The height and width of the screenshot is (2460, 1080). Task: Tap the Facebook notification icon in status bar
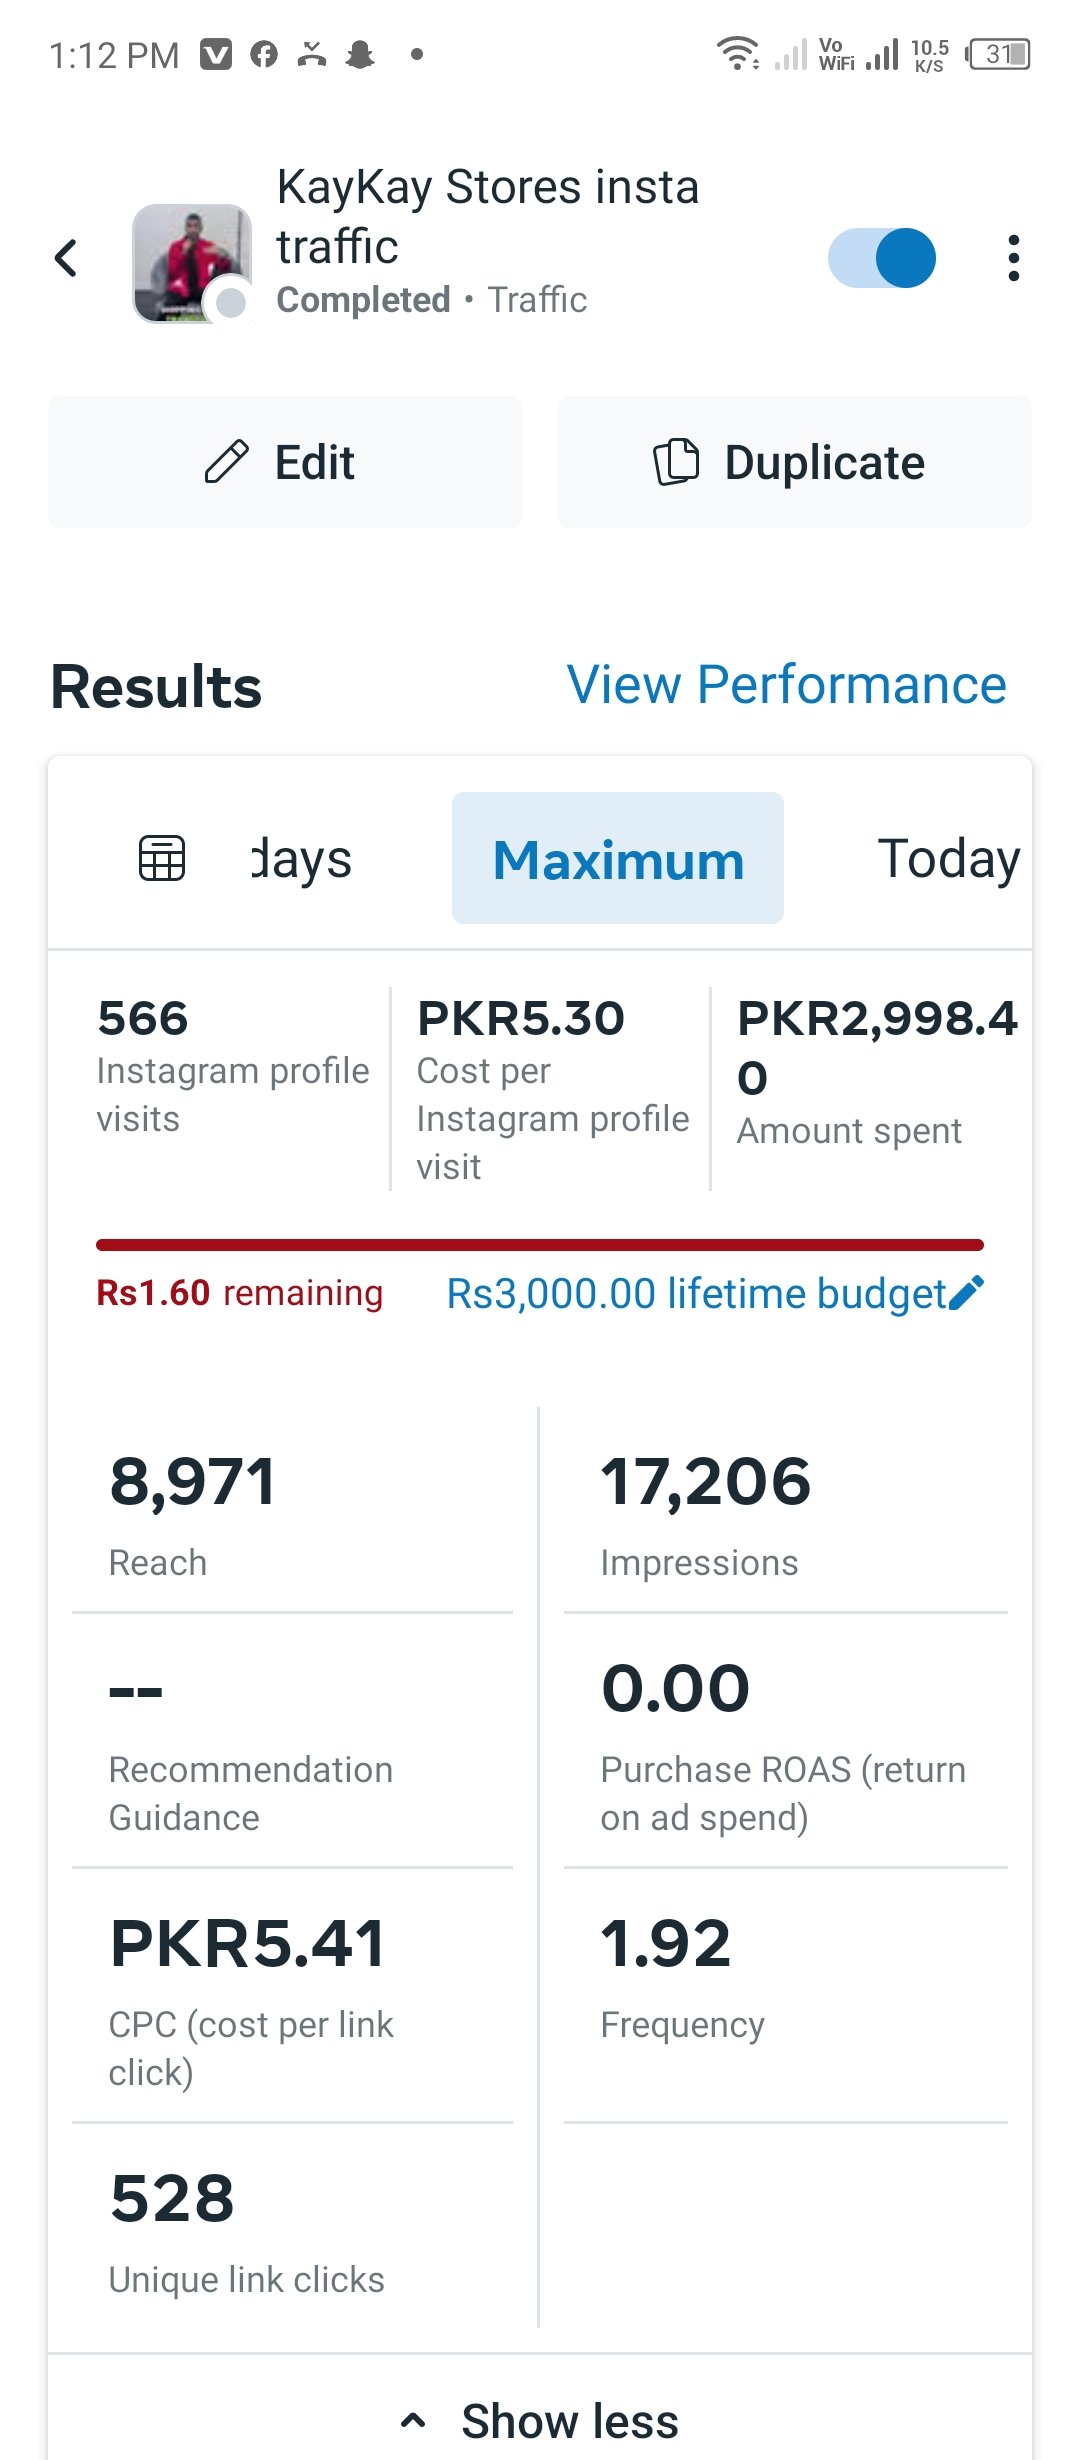point(264,54)
